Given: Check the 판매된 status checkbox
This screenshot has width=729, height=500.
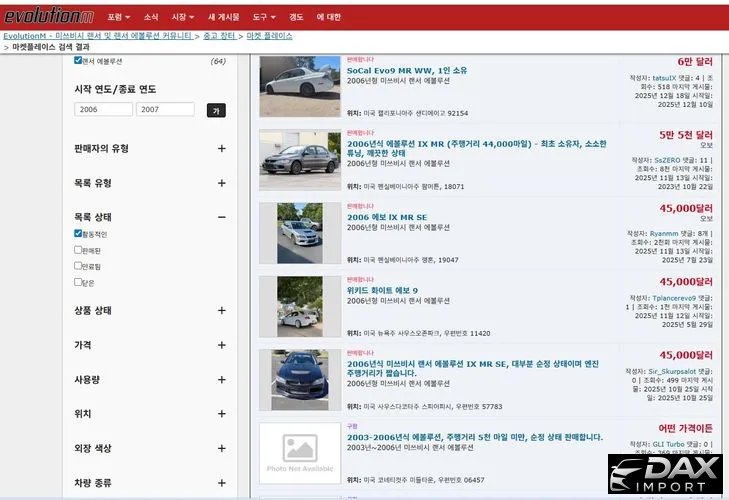Looking at the screenshot, I should [79, 250].
